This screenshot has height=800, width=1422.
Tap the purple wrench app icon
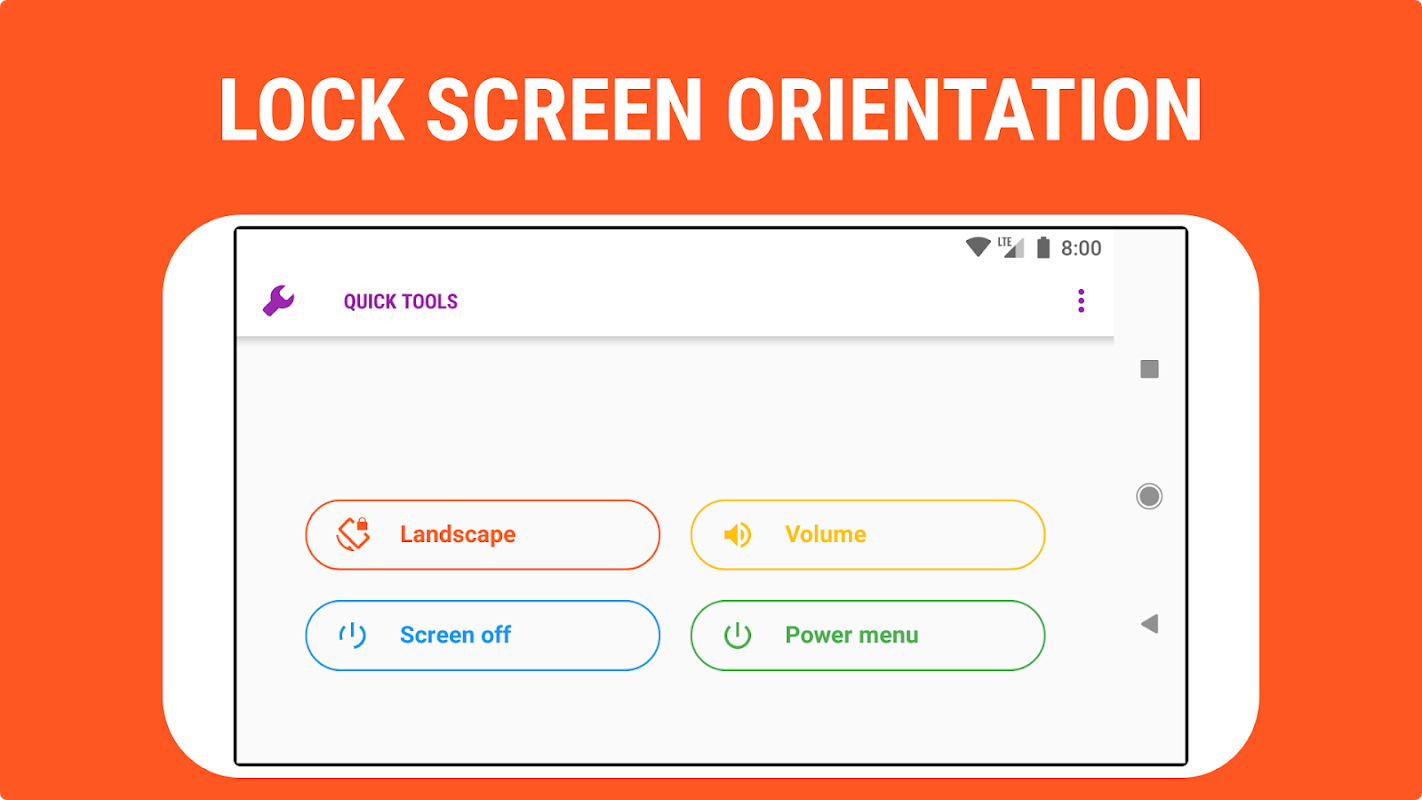click(279, 301)
